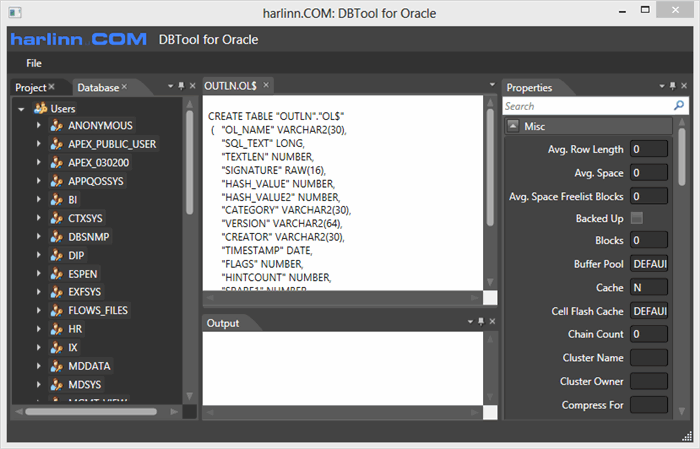Click the MDSYS user icon
The image size is (700, 449).
click(x=57, y=385)
